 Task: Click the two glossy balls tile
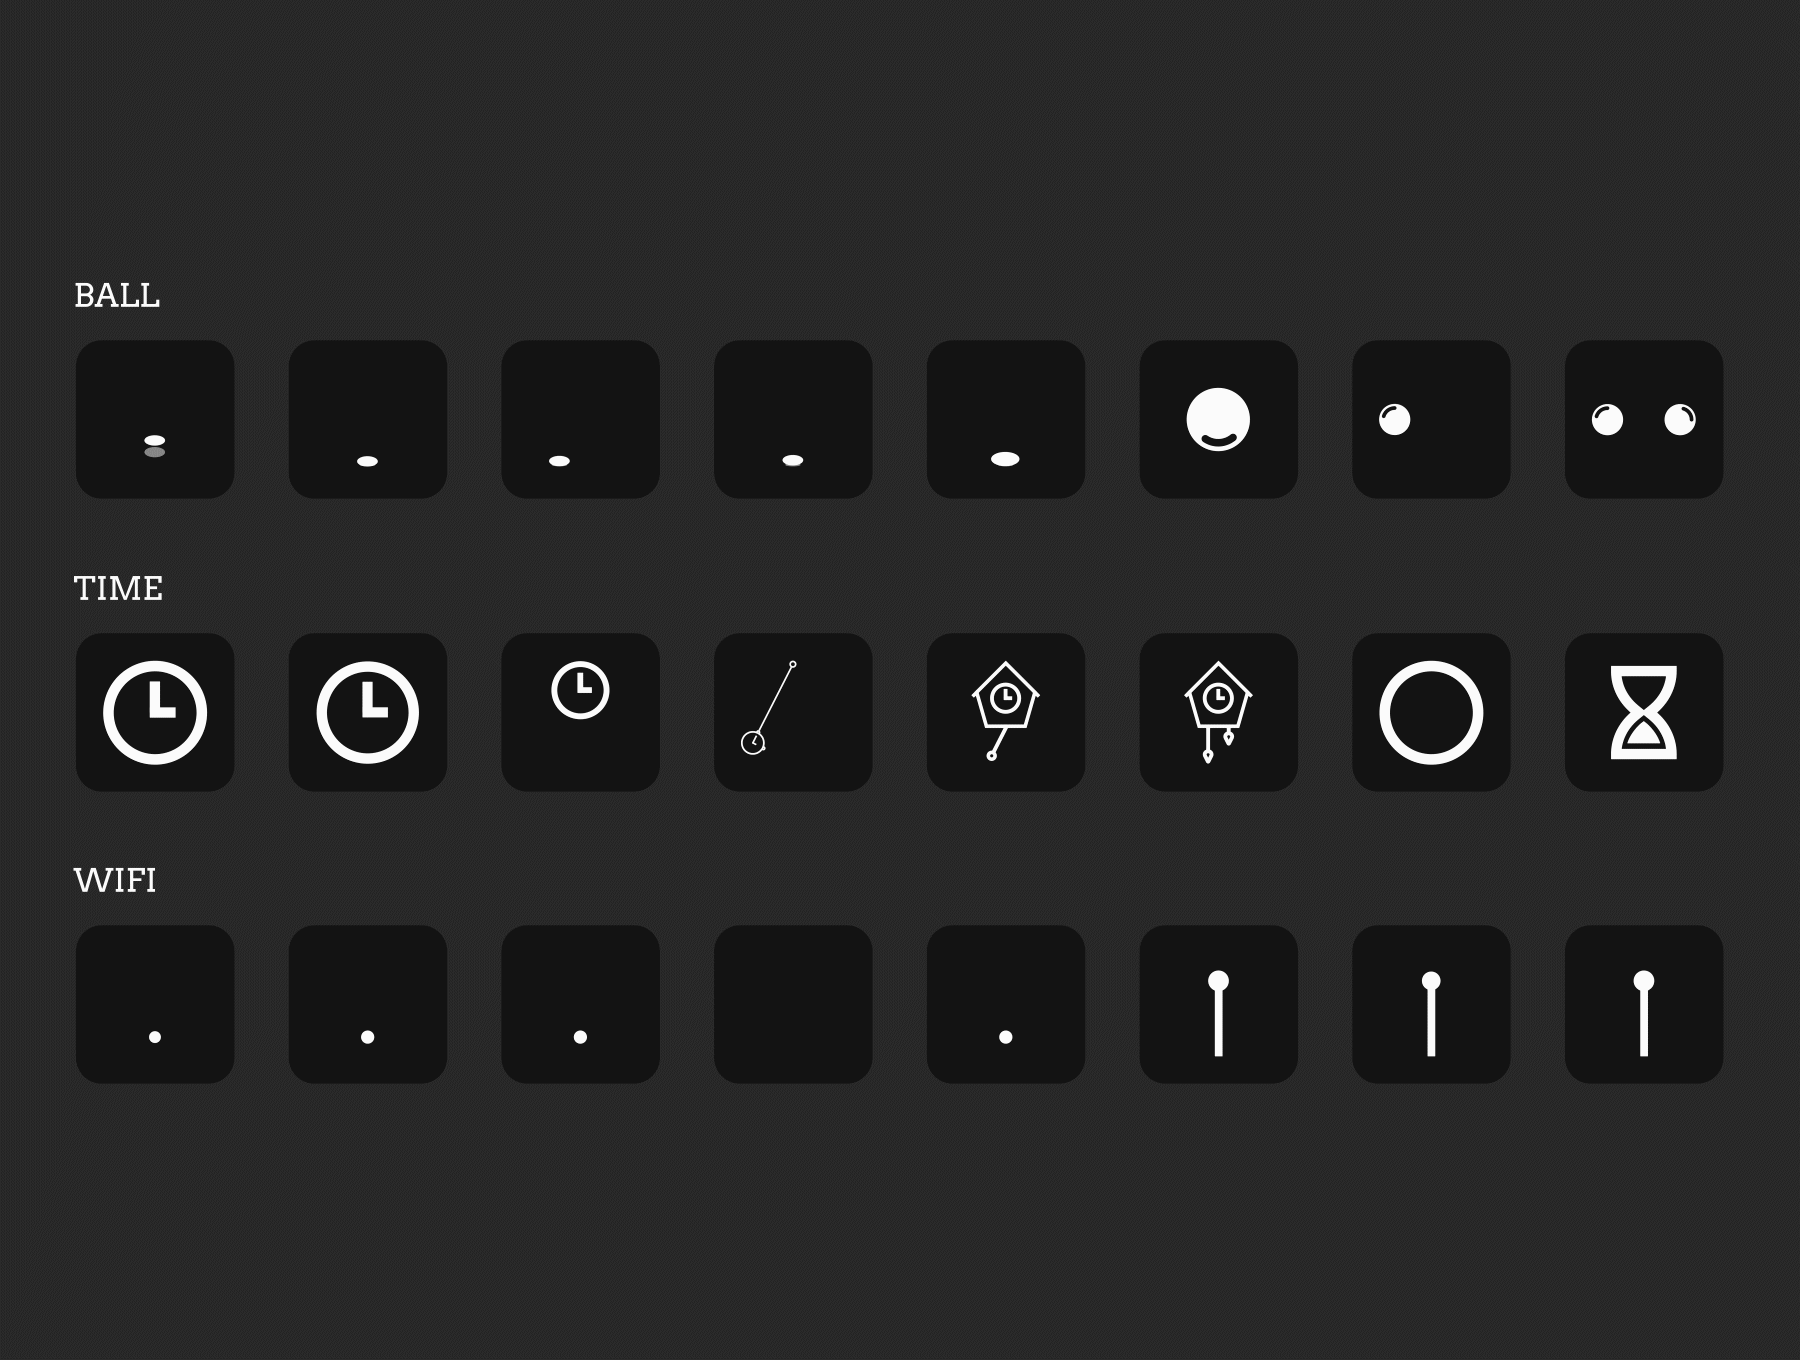point(1644,419)
